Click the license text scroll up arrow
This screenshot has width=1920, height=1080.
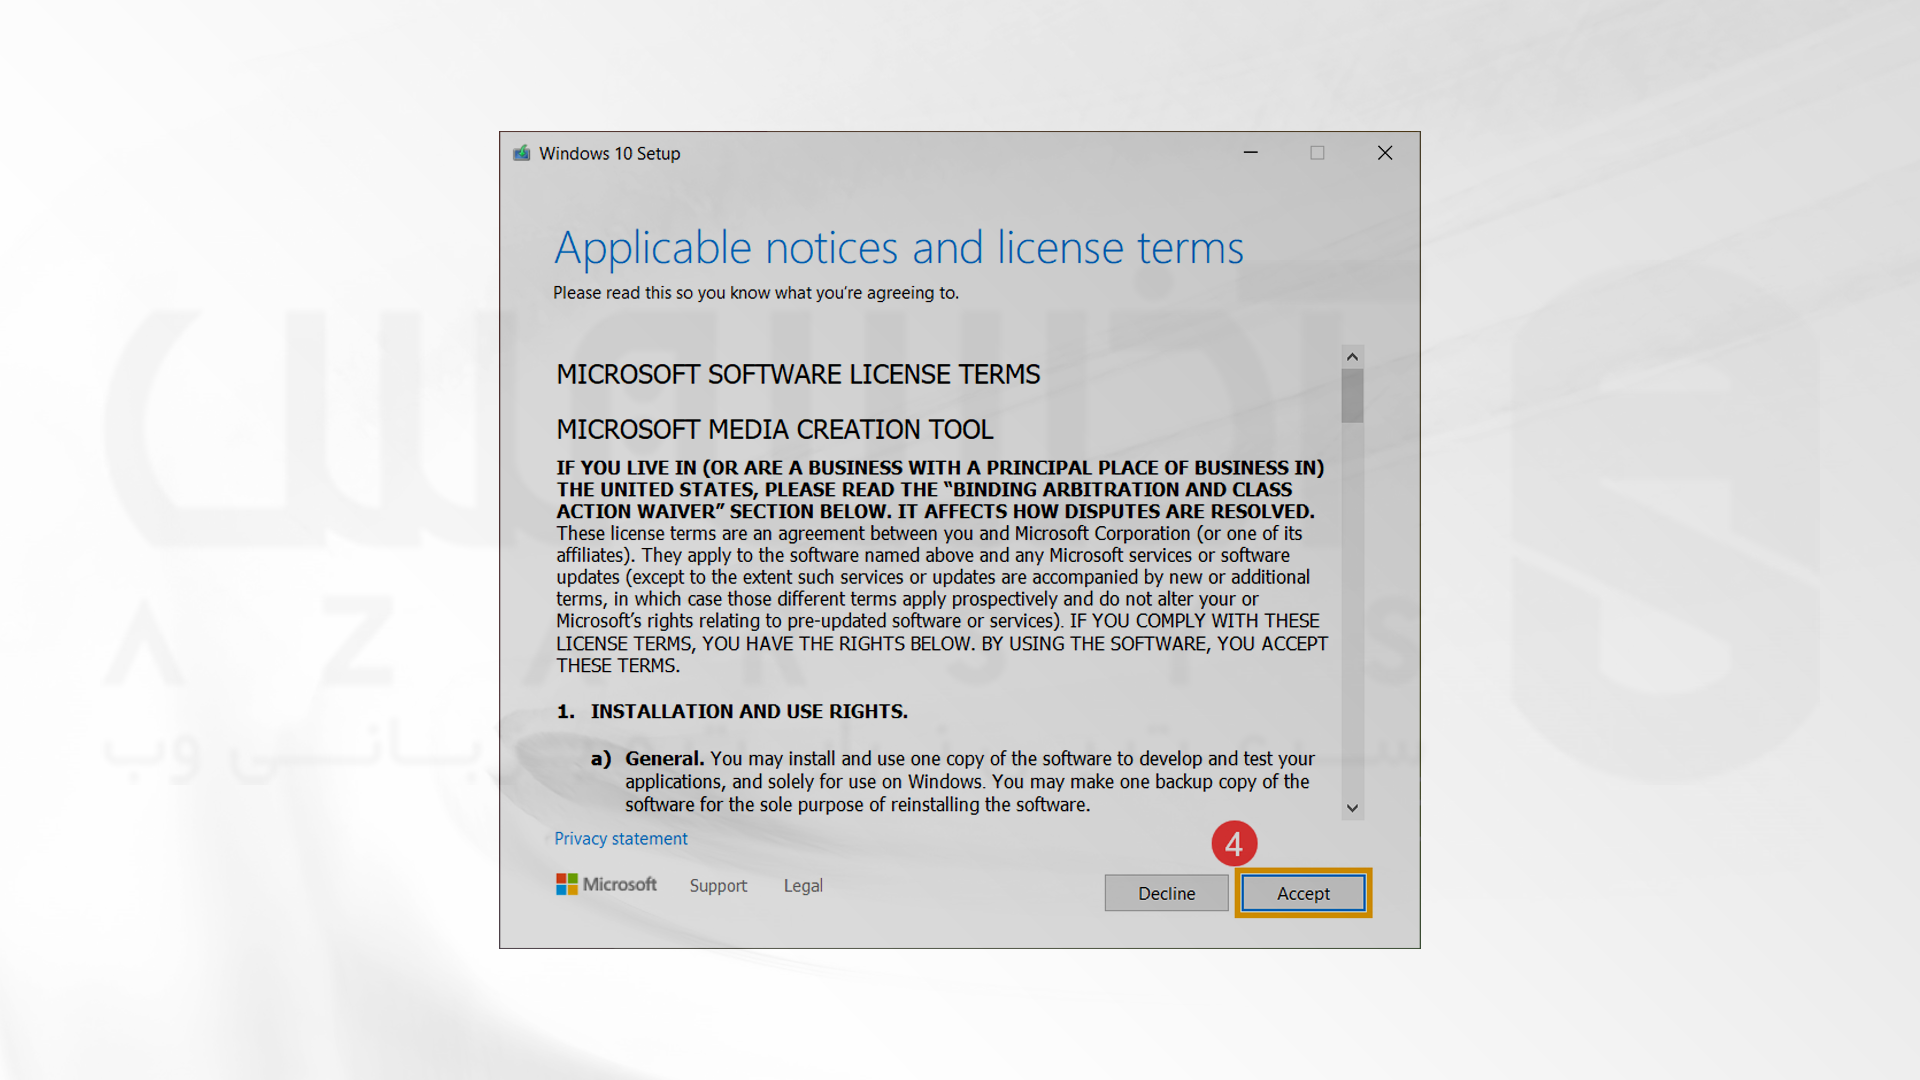click(x=1352, y=357)
